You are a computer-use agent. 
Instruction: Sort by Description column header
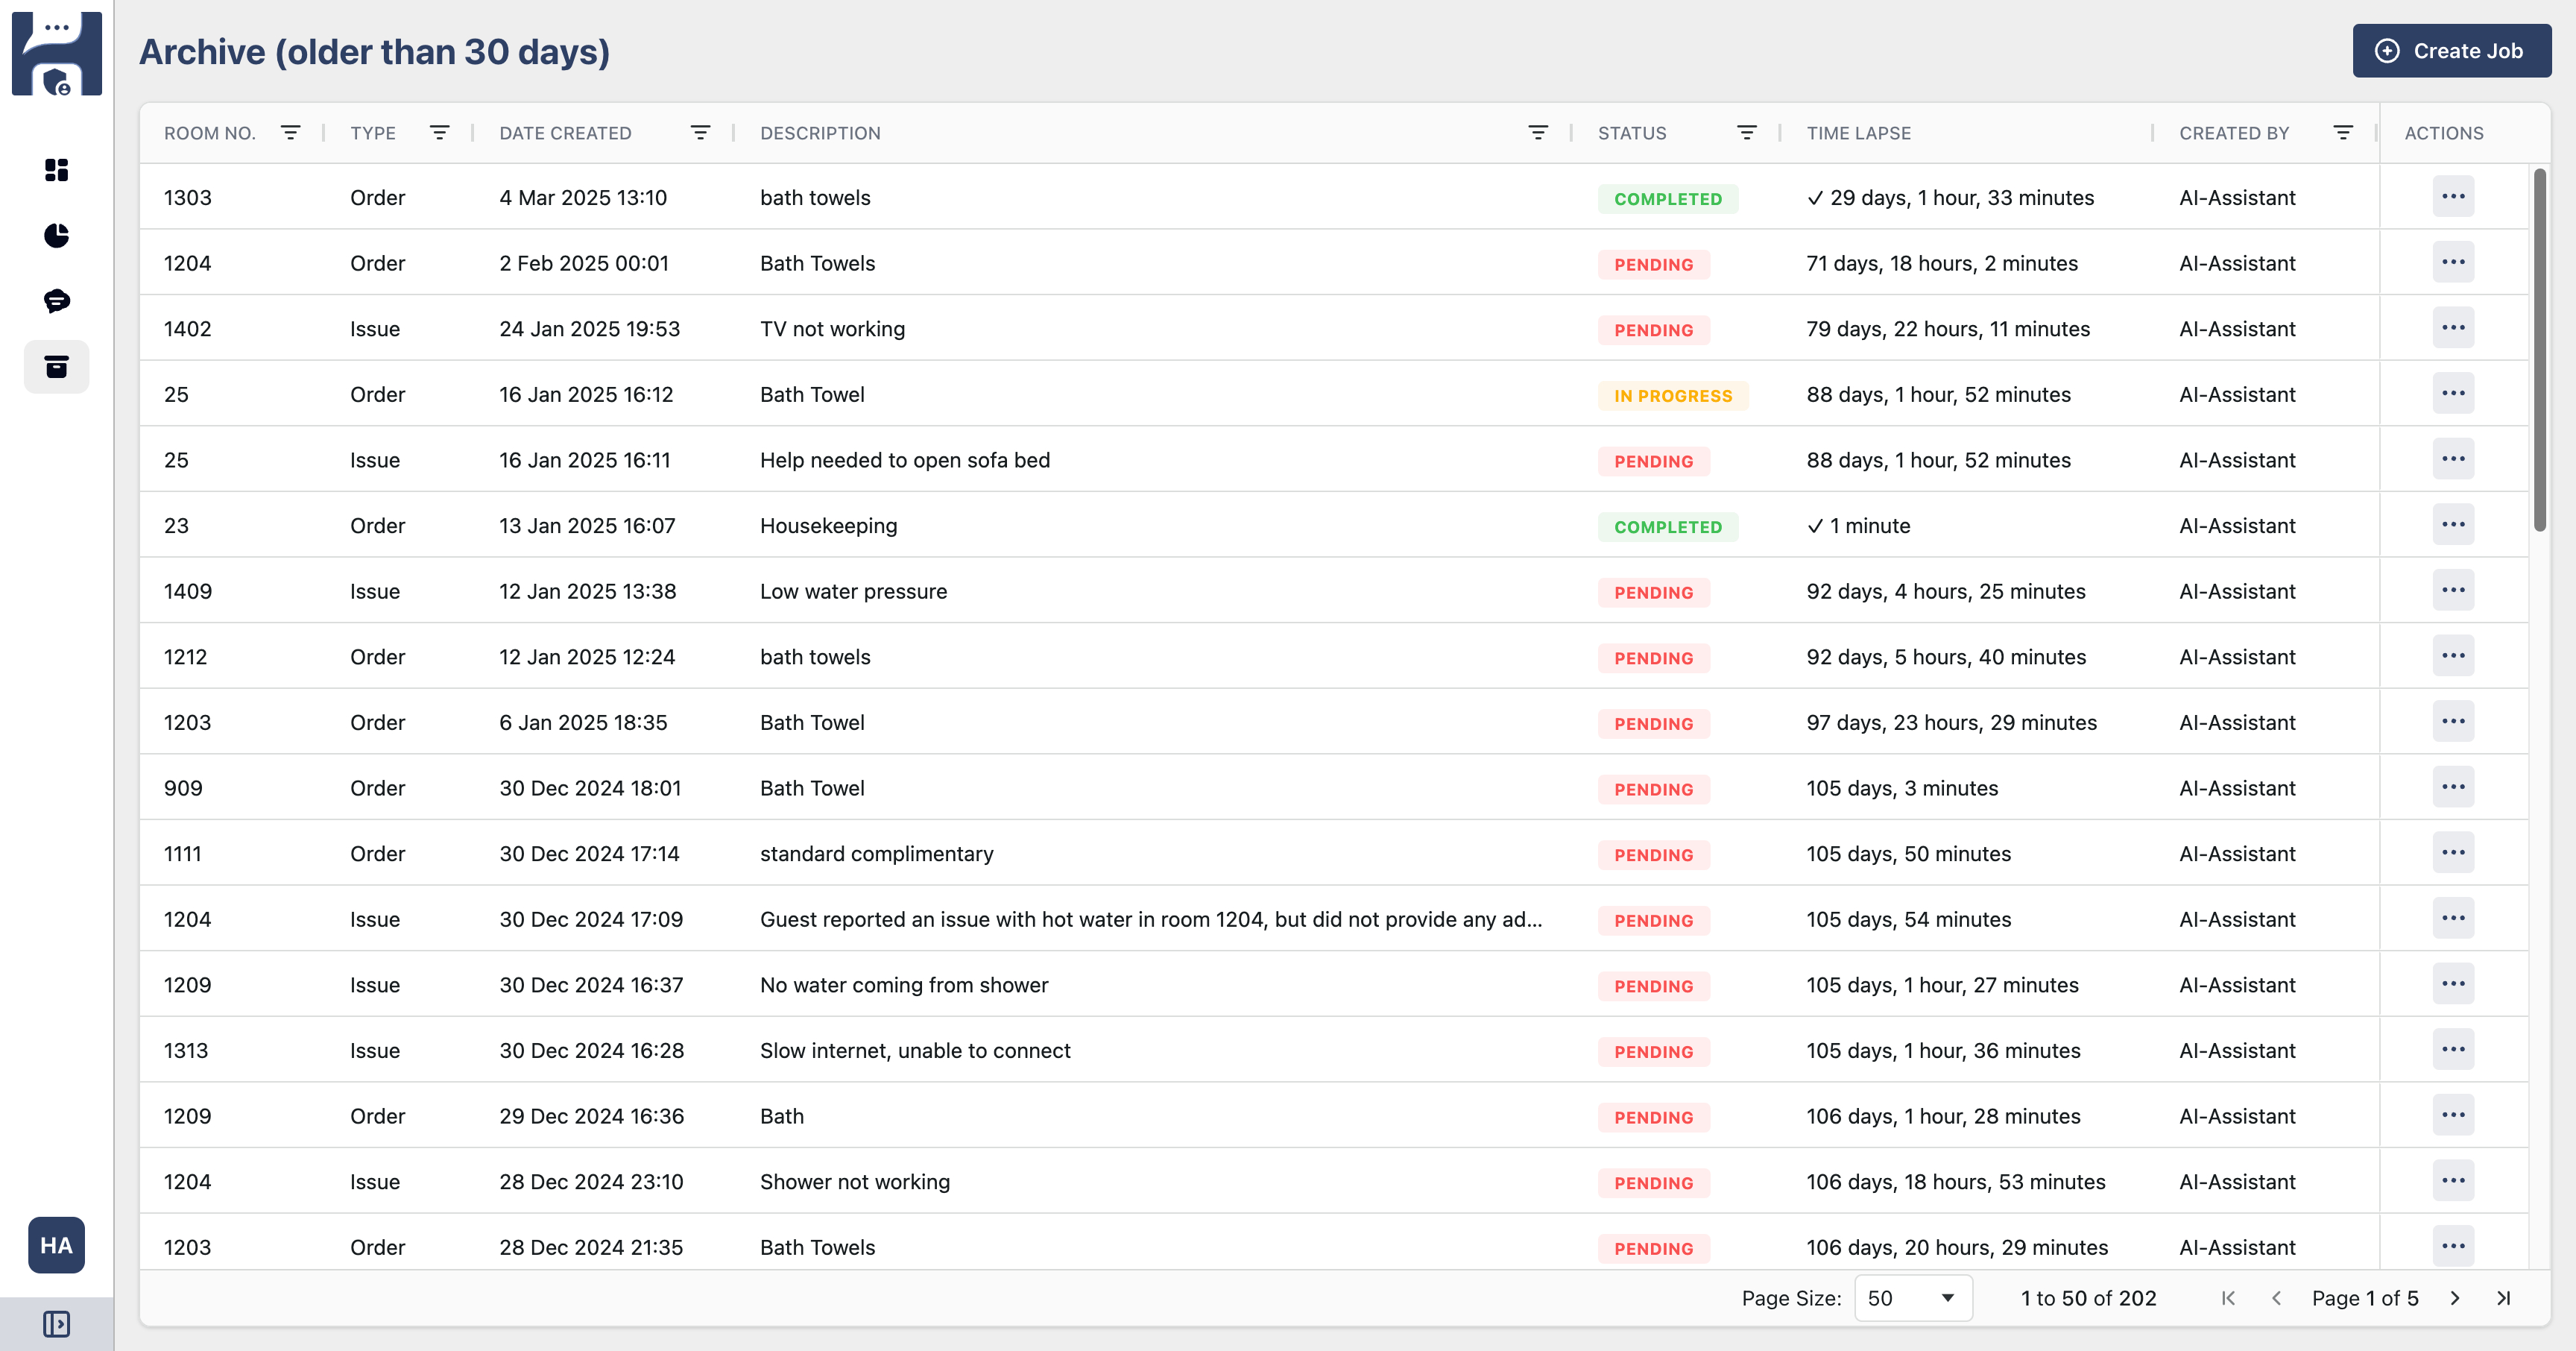[820, 133]
